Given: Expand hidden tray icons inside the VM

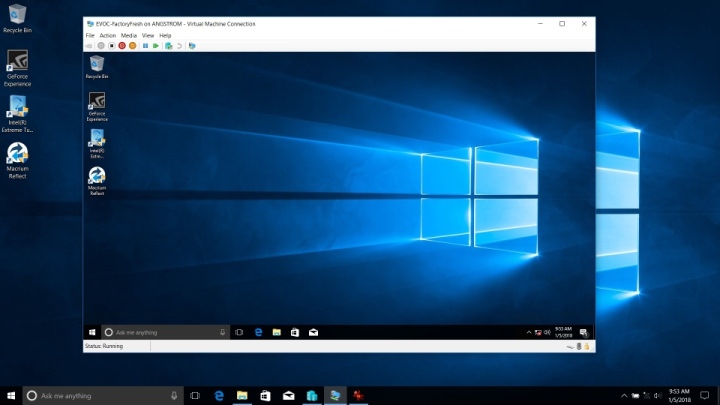Looking at the screenshot, I should coord(529,332).
